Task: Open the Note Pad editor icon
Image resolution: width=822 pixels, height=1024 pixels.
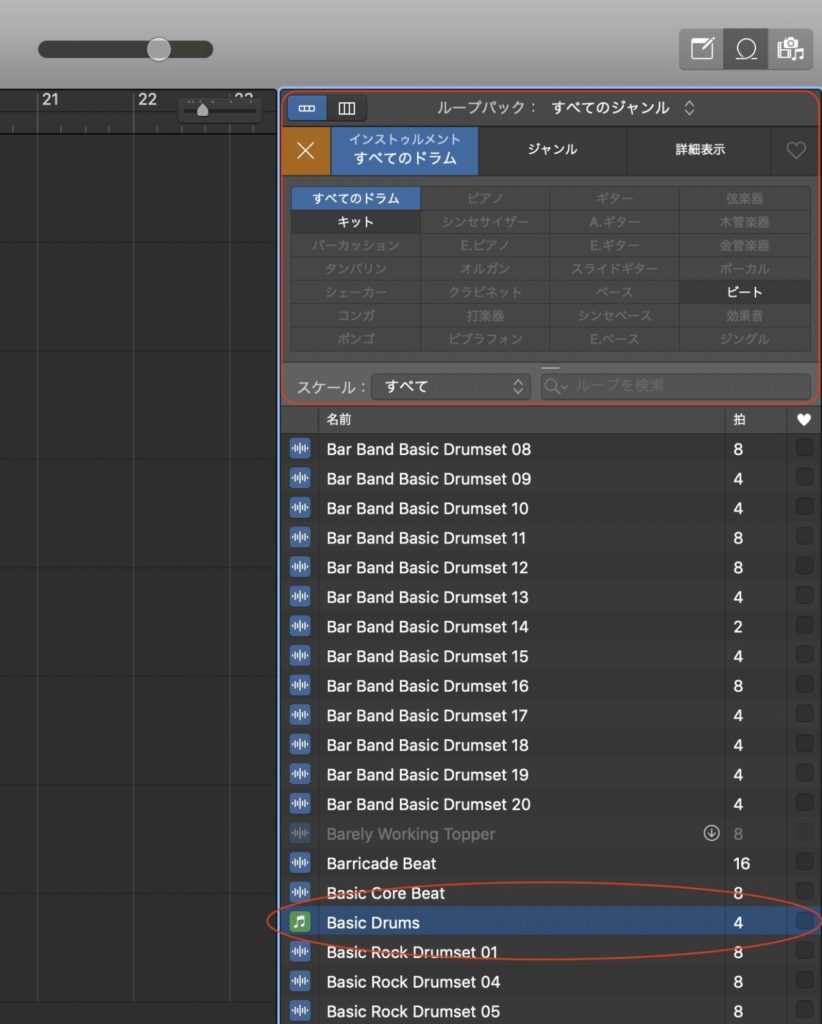Action: point(702,49)
